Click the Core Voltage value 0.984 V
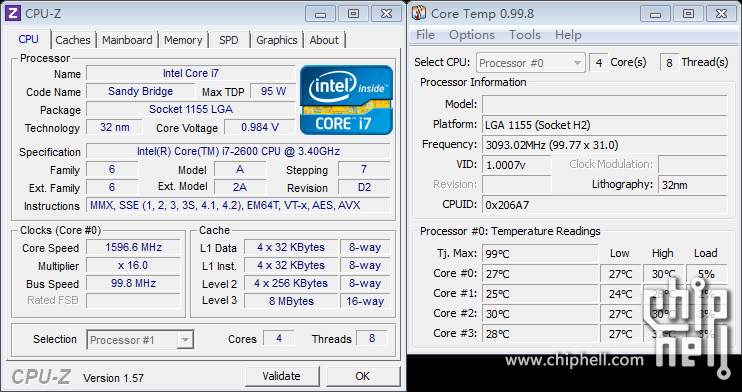Screen dimensions: 742x392 coord(260,127)
